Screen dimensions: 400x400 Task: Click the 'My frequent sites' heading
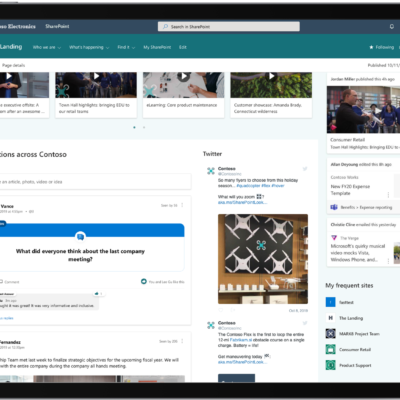click(x=349, y=285)
